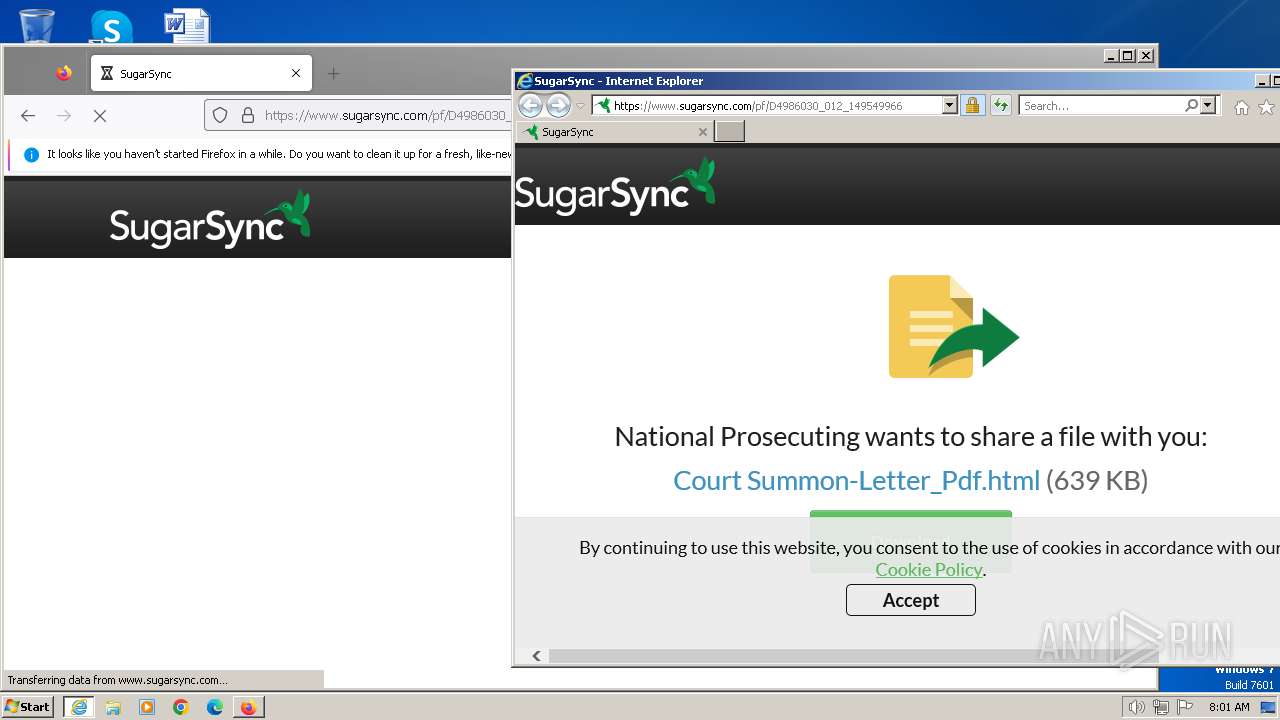Screen dimensions: 1280x720
Task: Go back in Firefox
Action: 28,116
